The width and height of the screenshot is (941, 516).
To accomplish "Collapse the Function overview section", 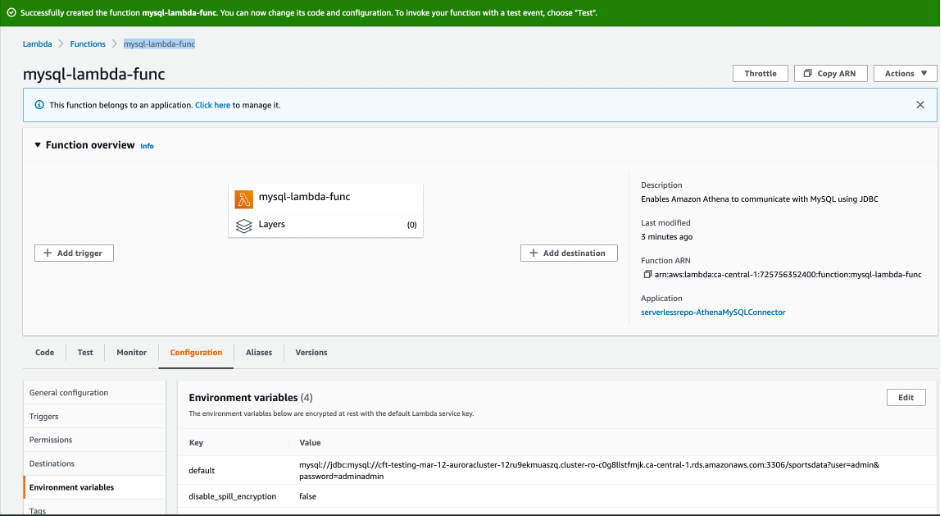I will [37, 145].
